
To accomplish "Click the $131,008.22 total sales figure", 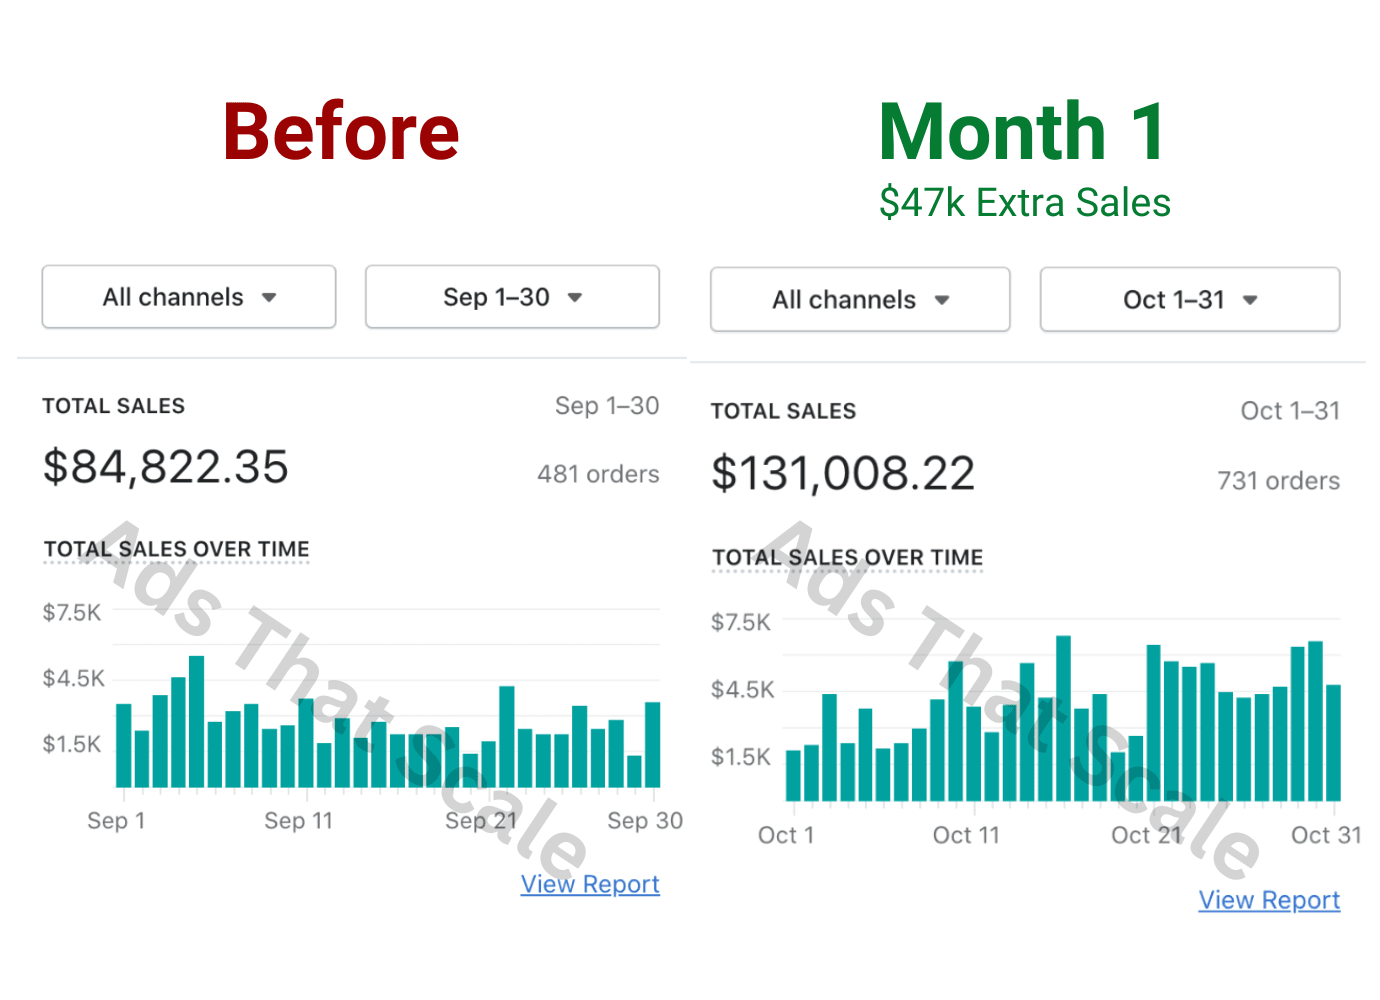I will (x=843, y=473).
